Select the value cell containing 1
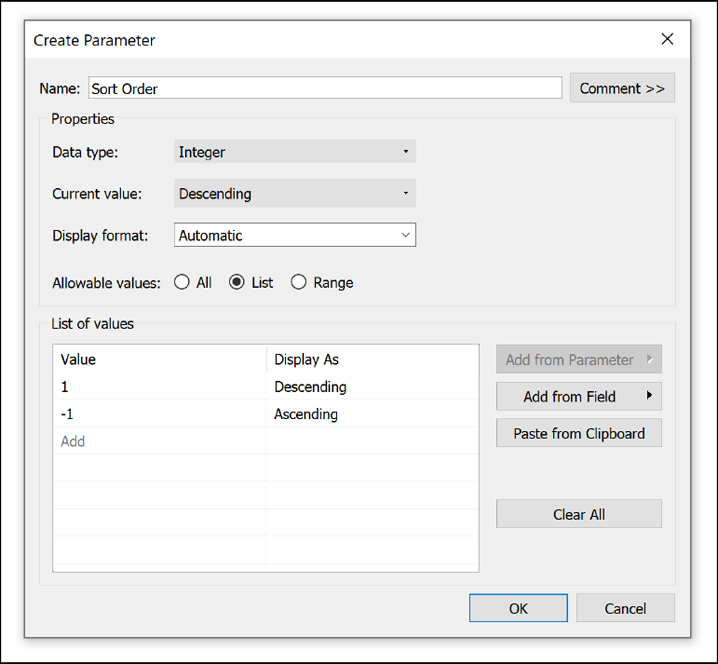718x664 pixels. coord(159,386)
